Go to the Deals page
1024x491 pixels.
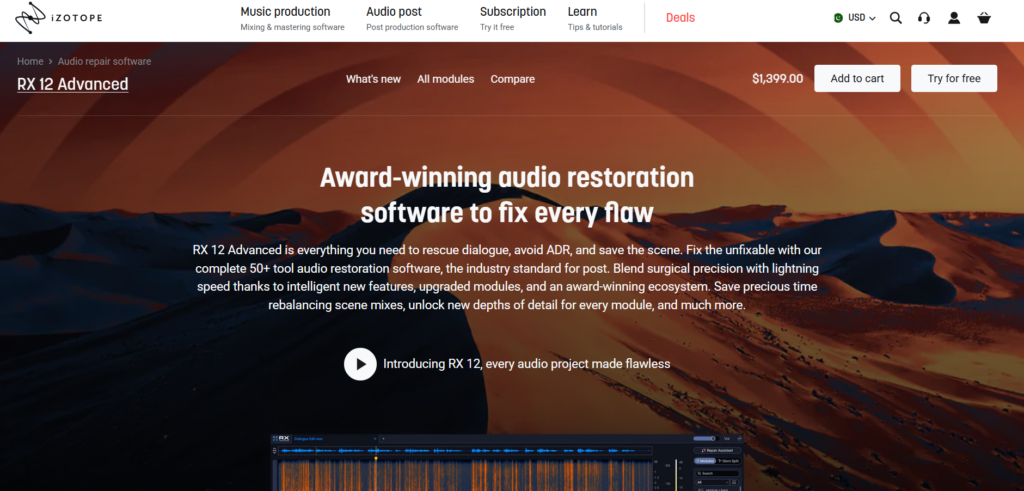(680, 18)
